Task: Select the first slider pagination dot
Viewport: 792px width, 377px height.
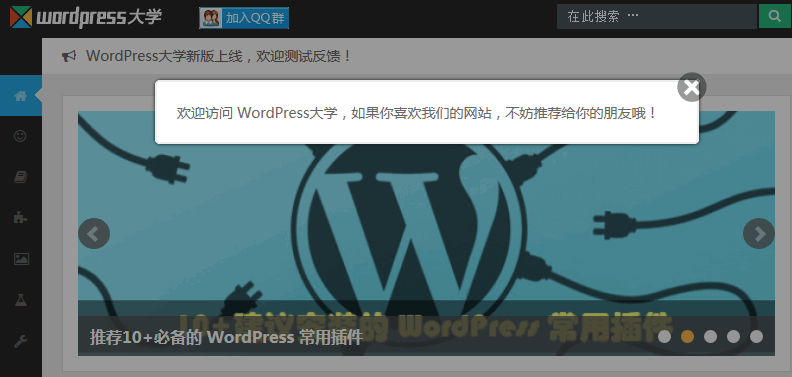Action: pos(665,337)
